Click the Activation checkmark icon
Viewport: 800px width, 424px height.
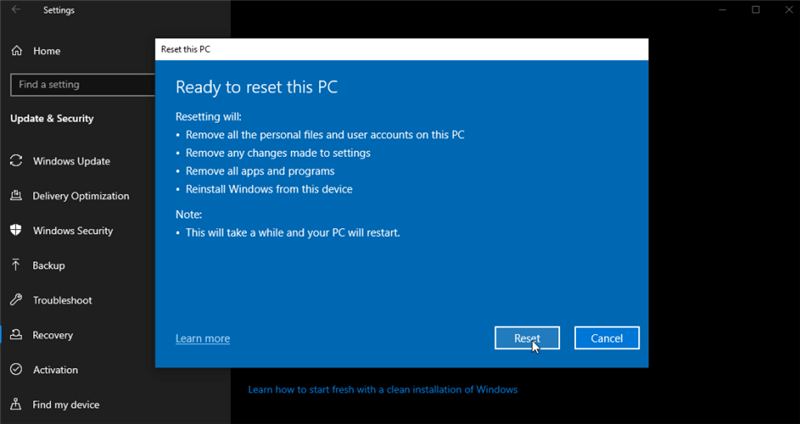point(16,369)
